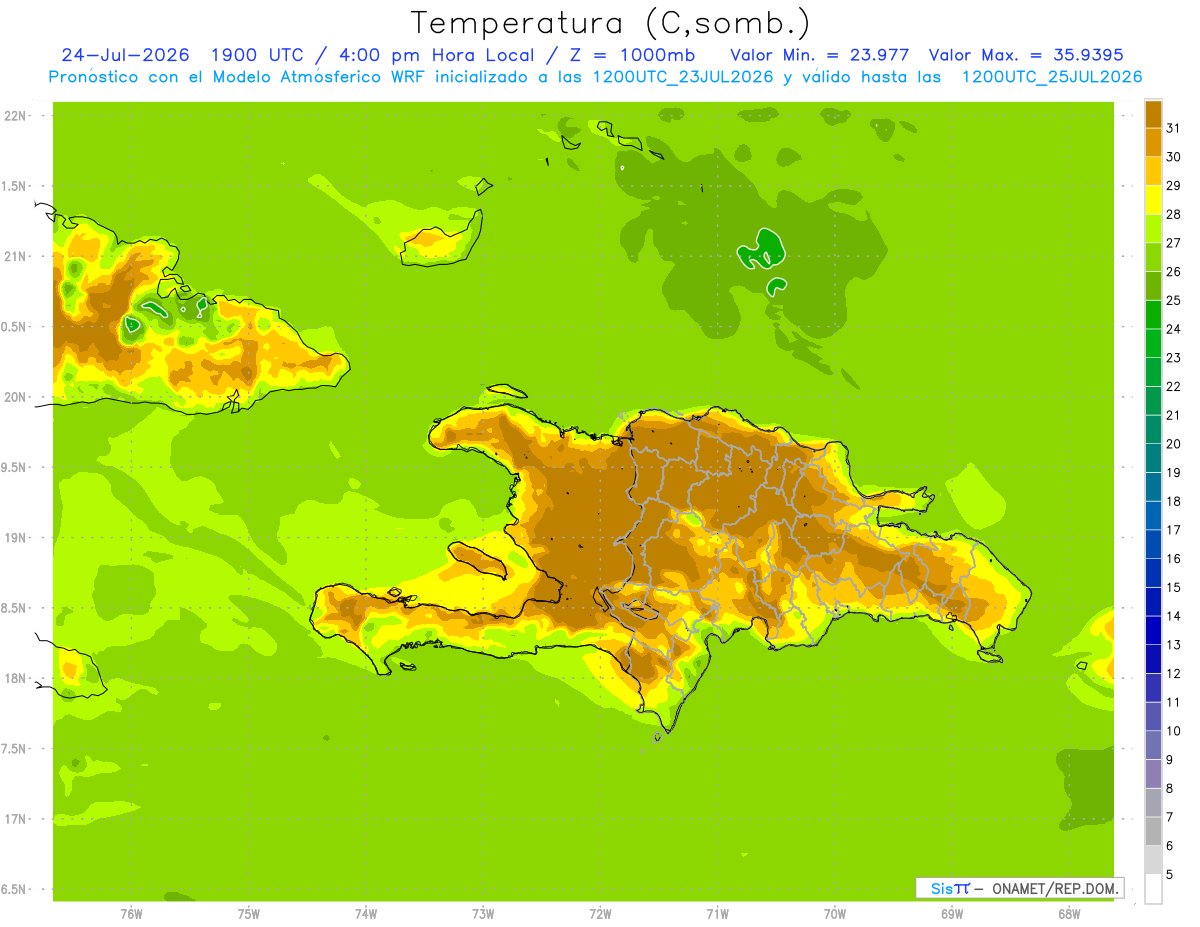The width and height of the screenshot is (1200, 927).
Task: Click the "73W" longitude label
Action: point(483,913)
